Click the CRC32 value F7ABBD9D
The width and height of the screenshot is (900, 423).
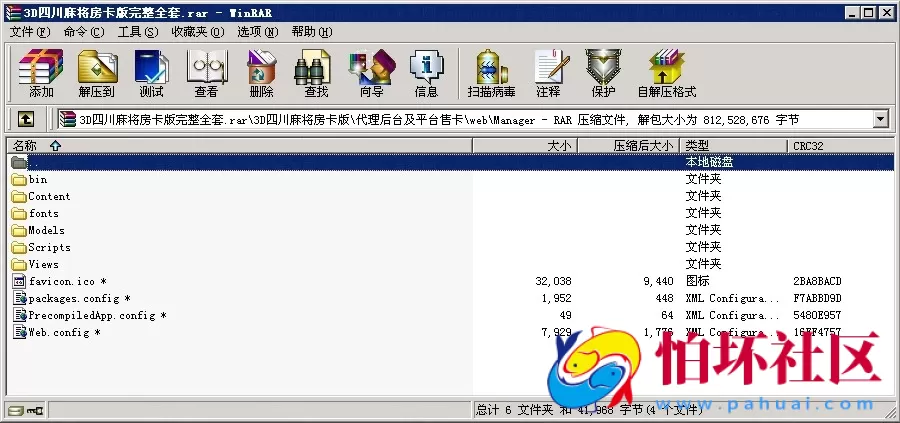pyautogui.click(x=817, y=298)
